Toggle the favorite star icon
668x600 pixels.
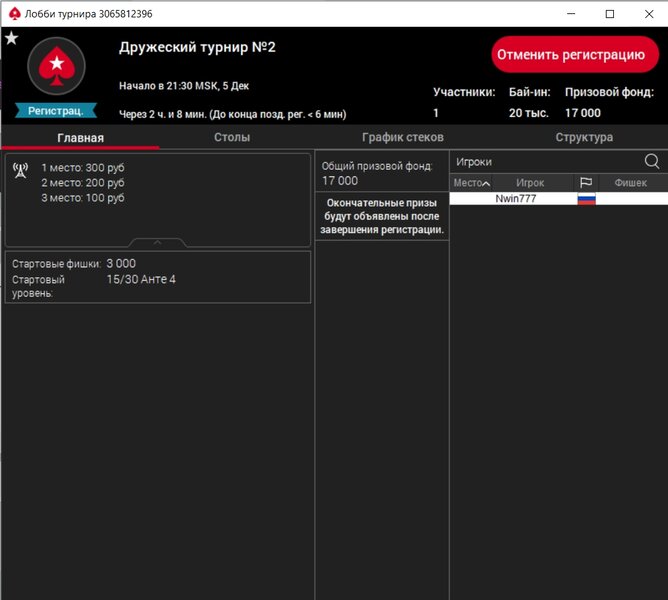click(x=12, y=38)
